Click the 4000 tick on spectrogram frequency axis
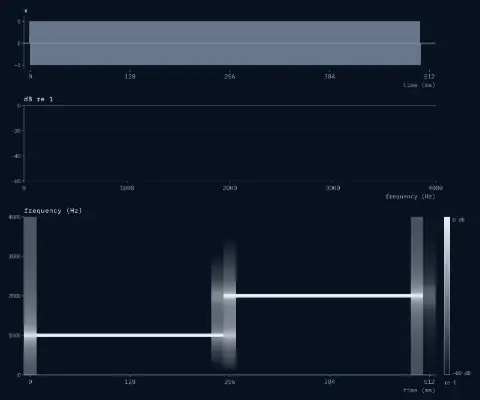 click(x=14, y=217)
